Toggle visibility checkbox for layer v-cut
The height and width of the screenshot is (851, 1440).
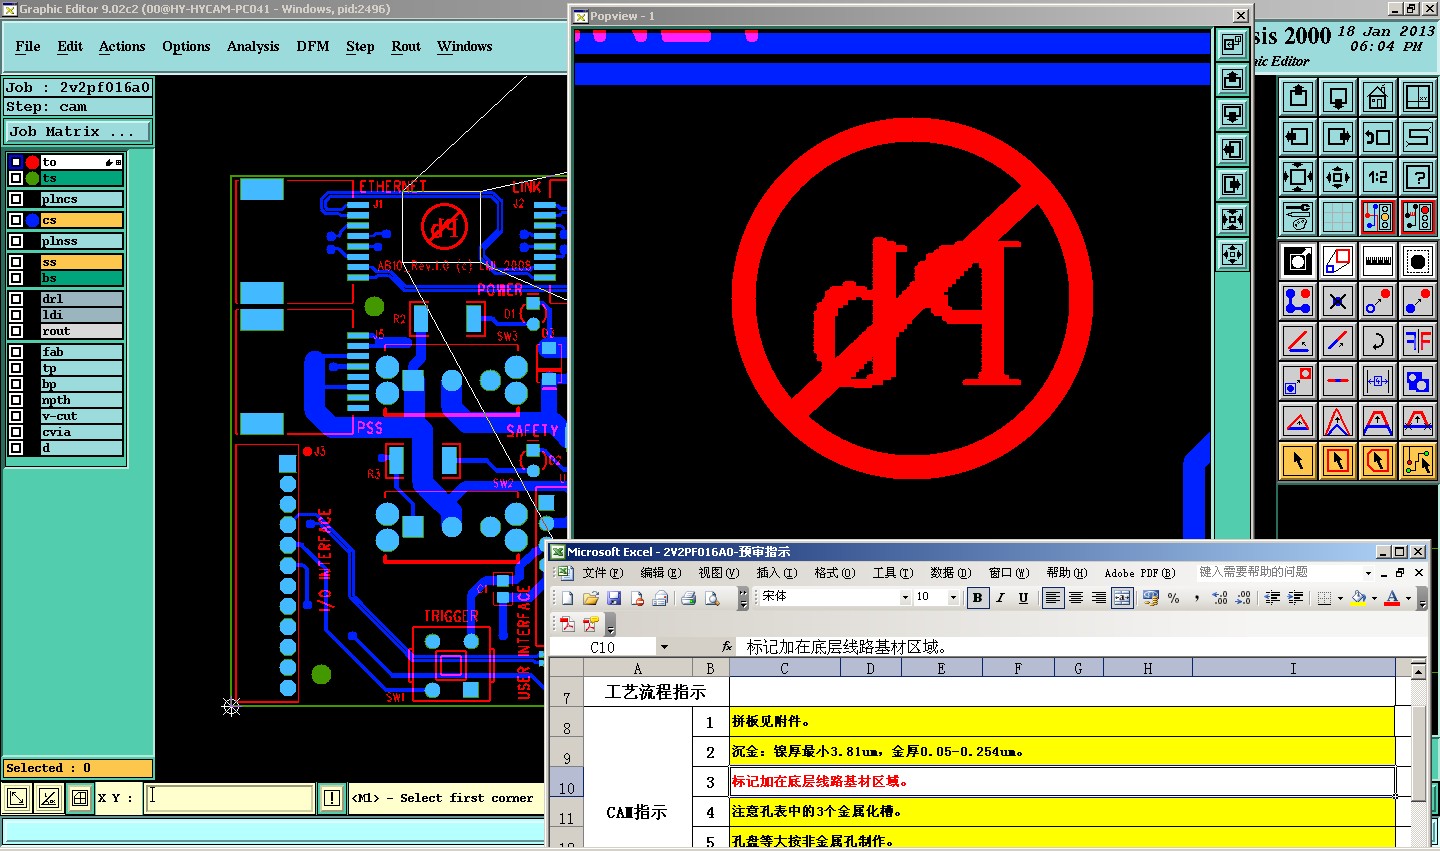16,416
